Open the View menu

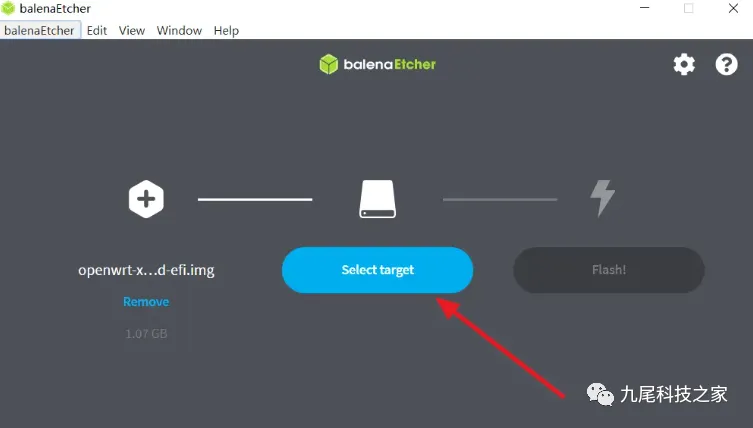[132, 31]
